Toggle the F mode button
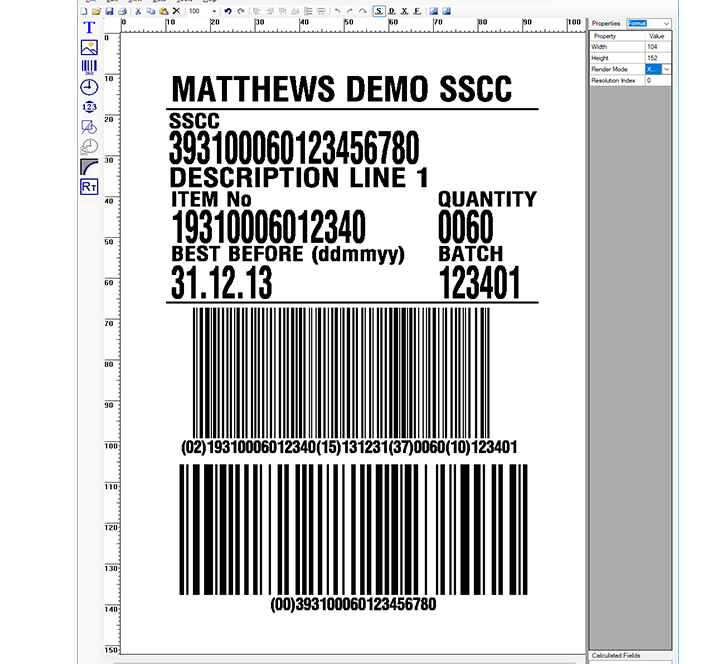Viewport: 715px width, 664px height. point(417,11)
